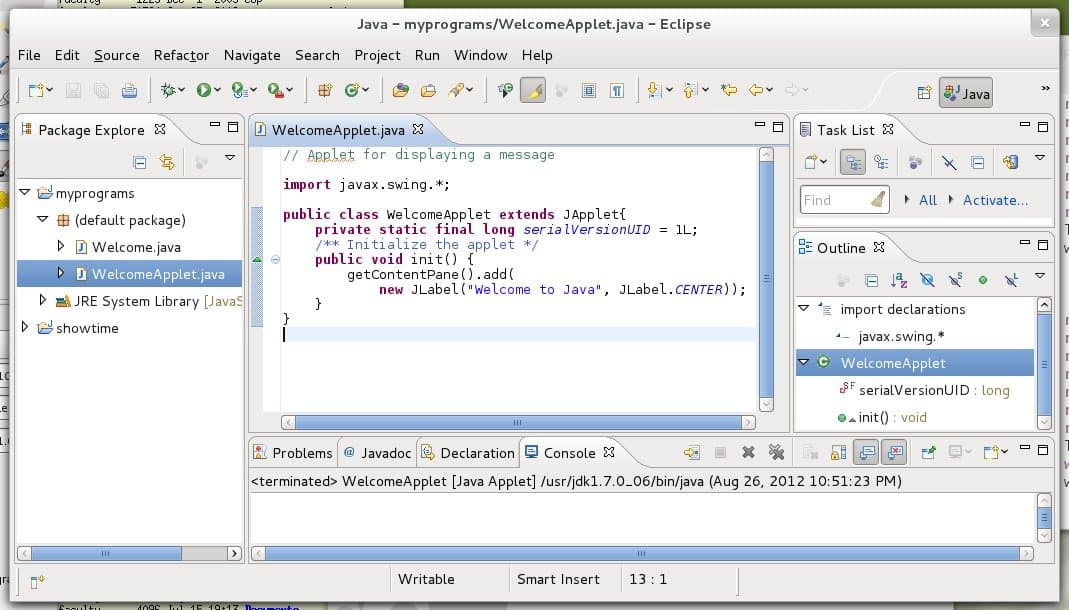Collapse All in Package Explorer toolbar
This screenshot has height=610, width=1069.
[140, 162]
